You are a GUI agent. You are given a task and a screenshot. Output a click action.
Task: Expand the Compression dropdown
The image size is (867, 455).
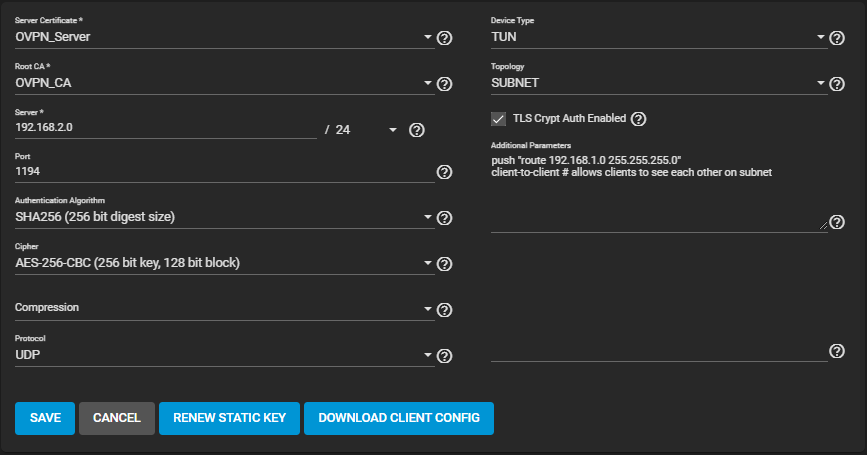pos(224,308)
